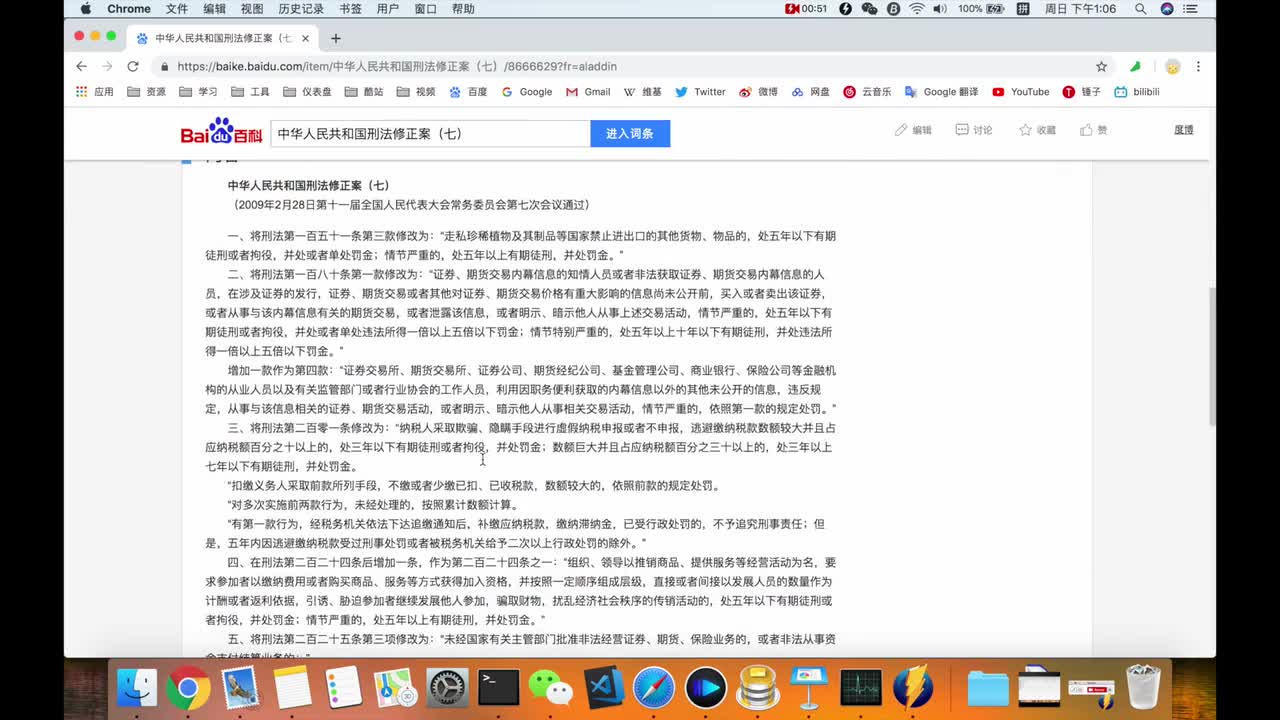Open the 历史记录 menu
The image size is (1280, 720).
[x=301, y=9]
